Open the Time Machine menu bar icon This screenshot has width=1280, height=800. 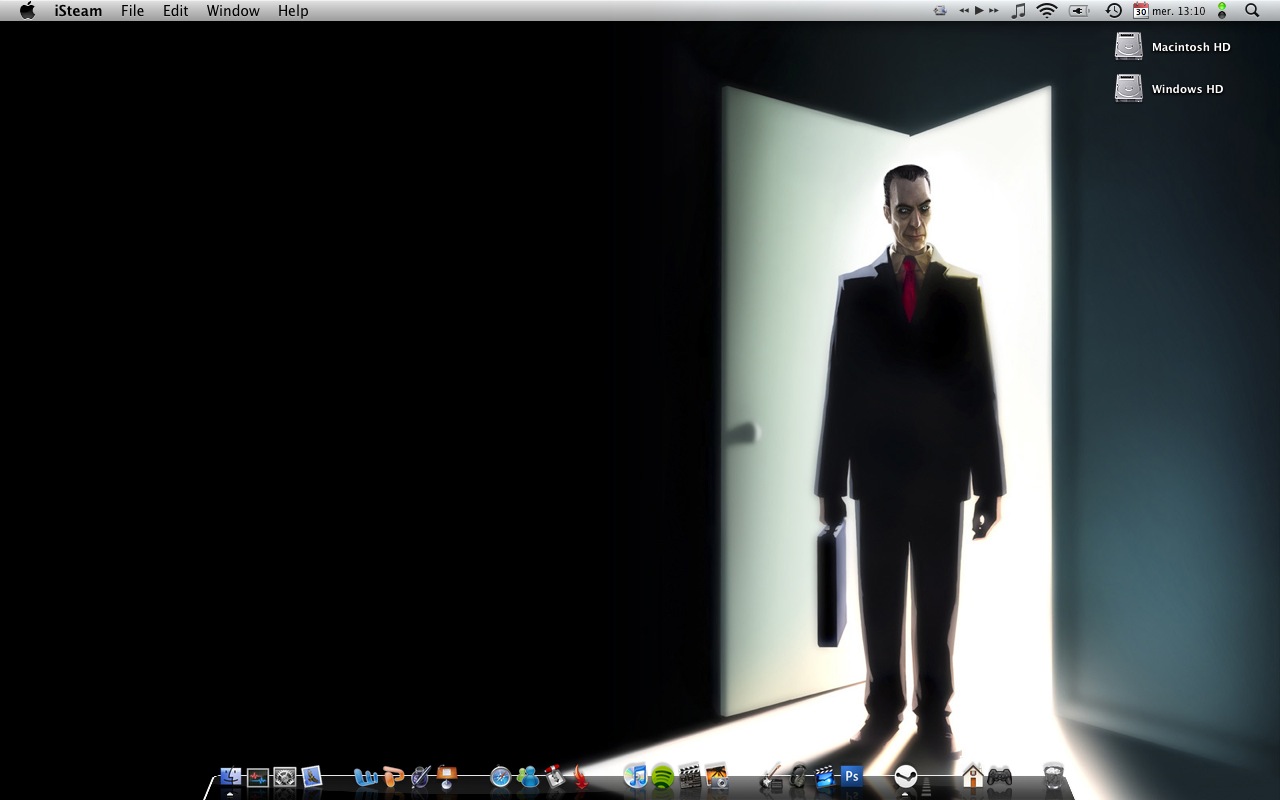[1113, 10]
